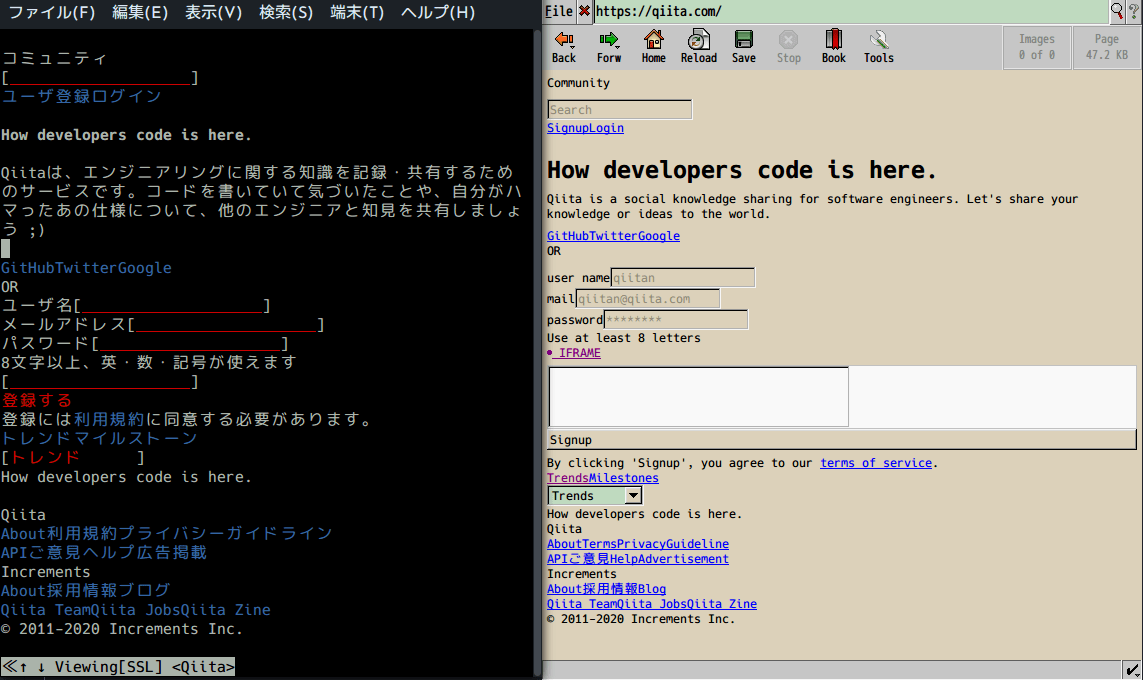Click the Images 0 of 0 indicator

click(1037, 47)
